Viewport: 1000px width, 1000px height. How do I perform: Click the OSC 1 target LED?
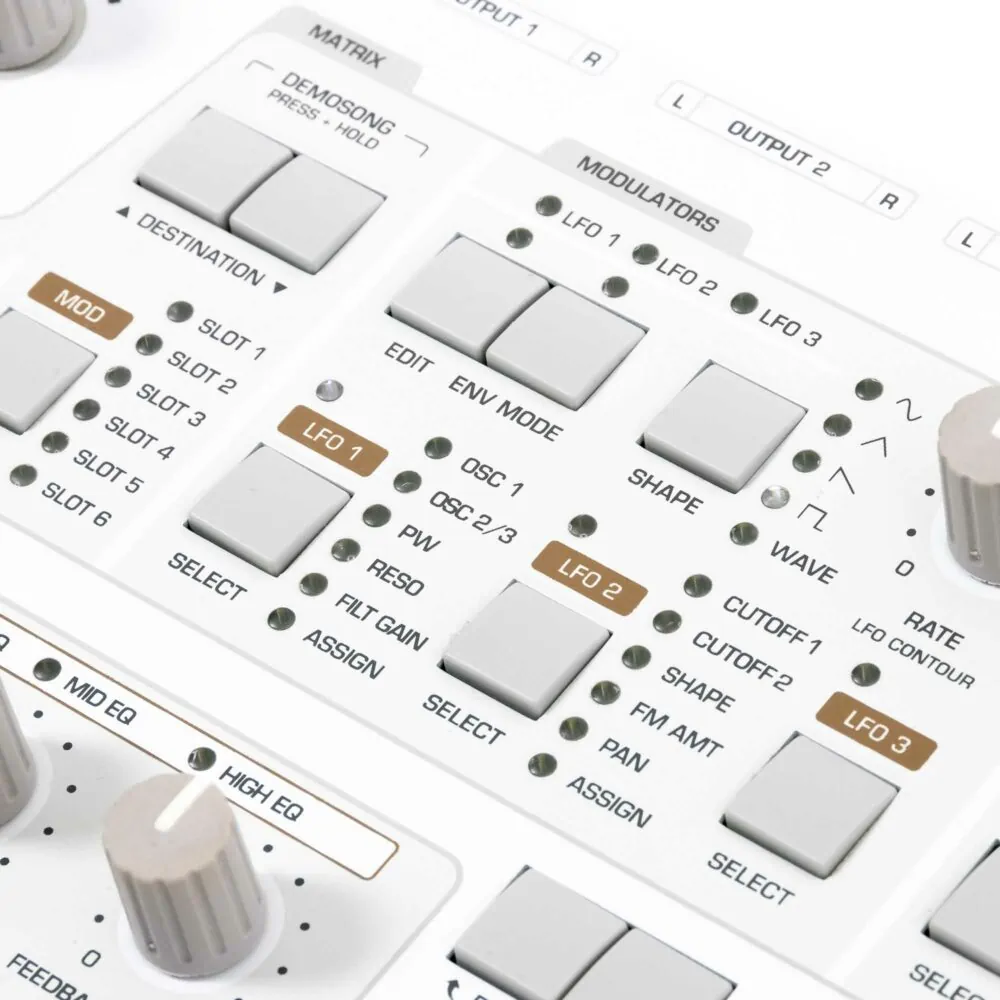[x=437, y=448]
